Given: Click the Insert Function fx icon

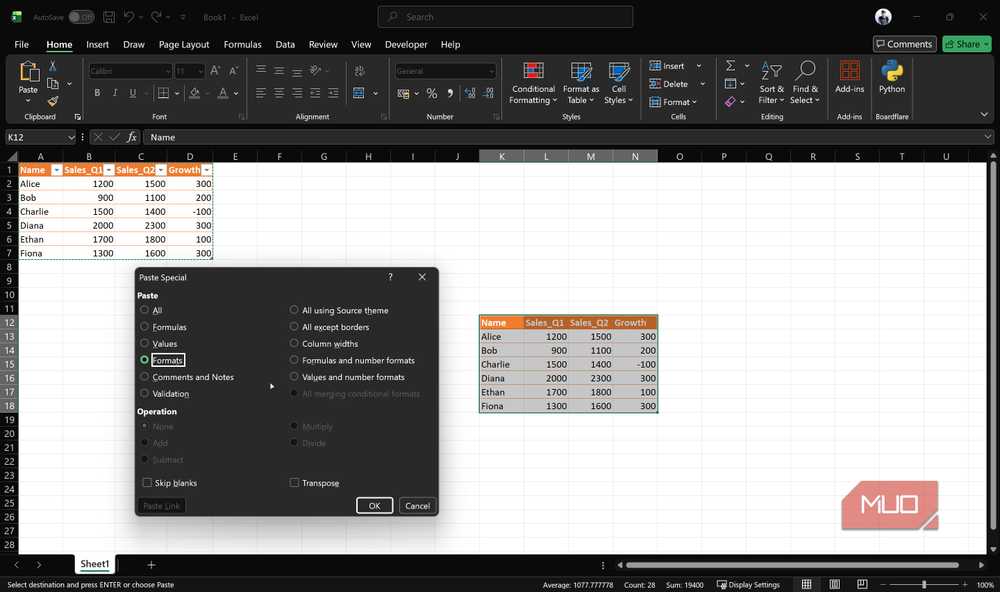Looking at the screenshot, I should pyautogui.click(x=131, y=137).
